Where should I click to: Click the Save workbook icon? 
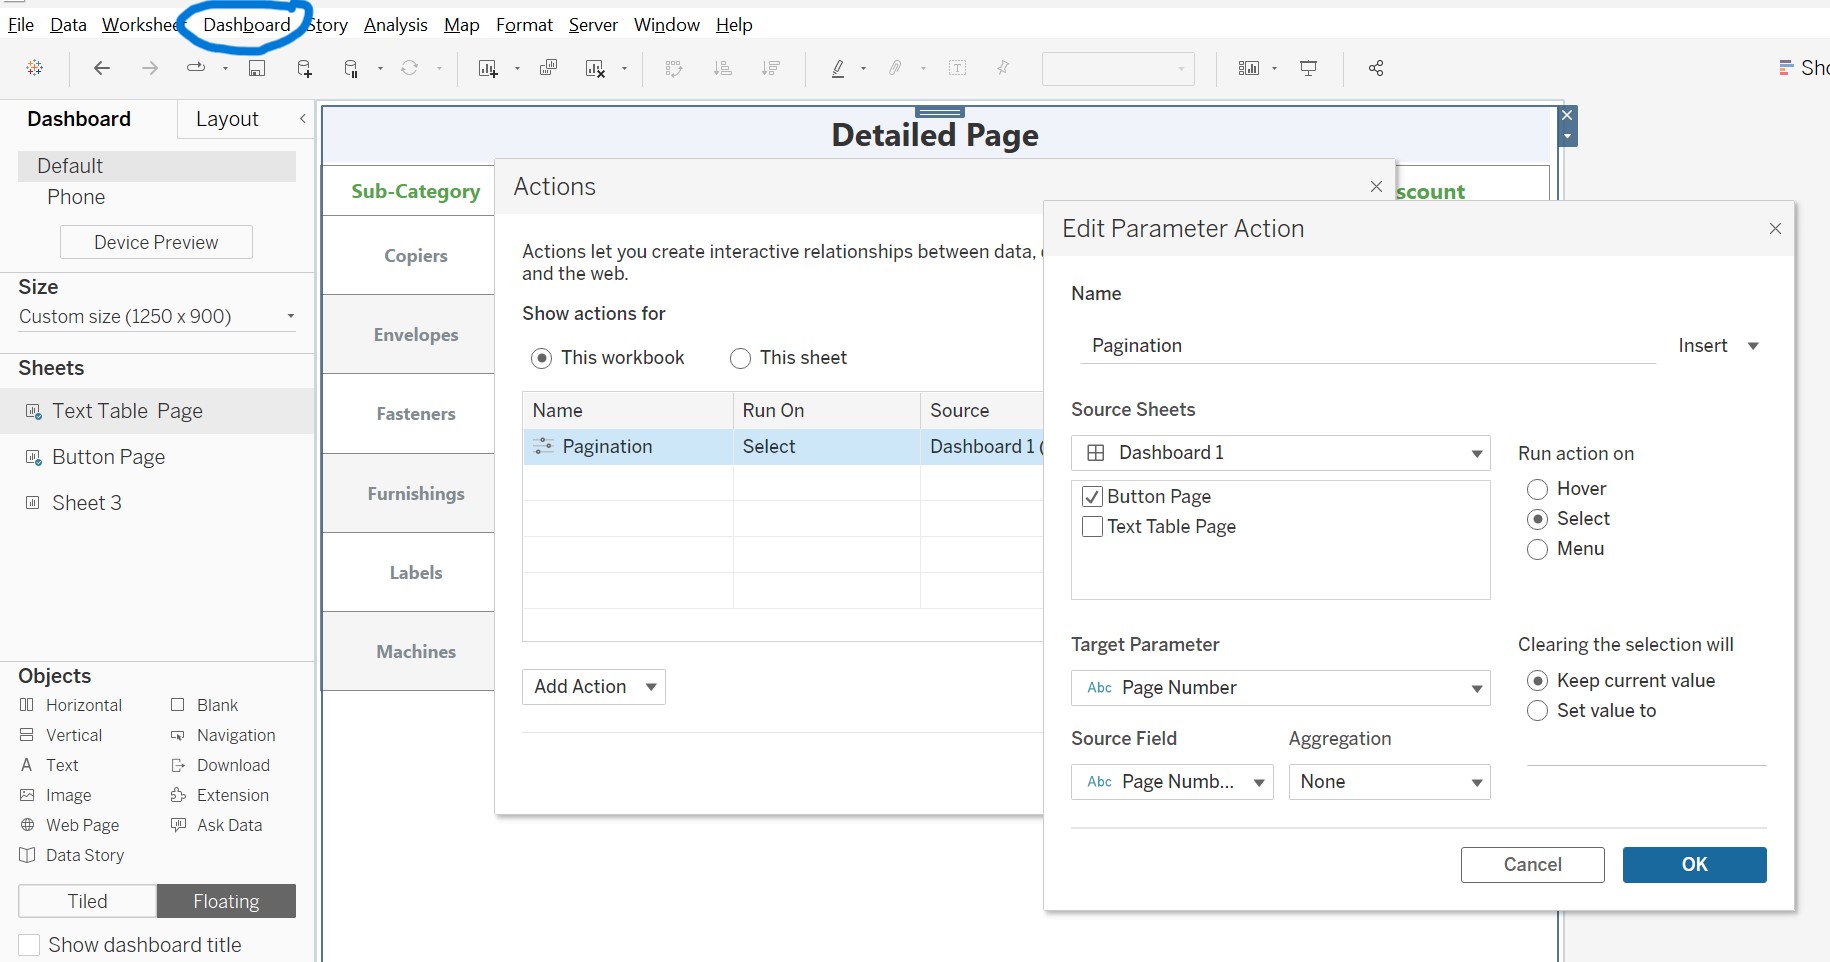pyautogui.click(x=257, y=68)
